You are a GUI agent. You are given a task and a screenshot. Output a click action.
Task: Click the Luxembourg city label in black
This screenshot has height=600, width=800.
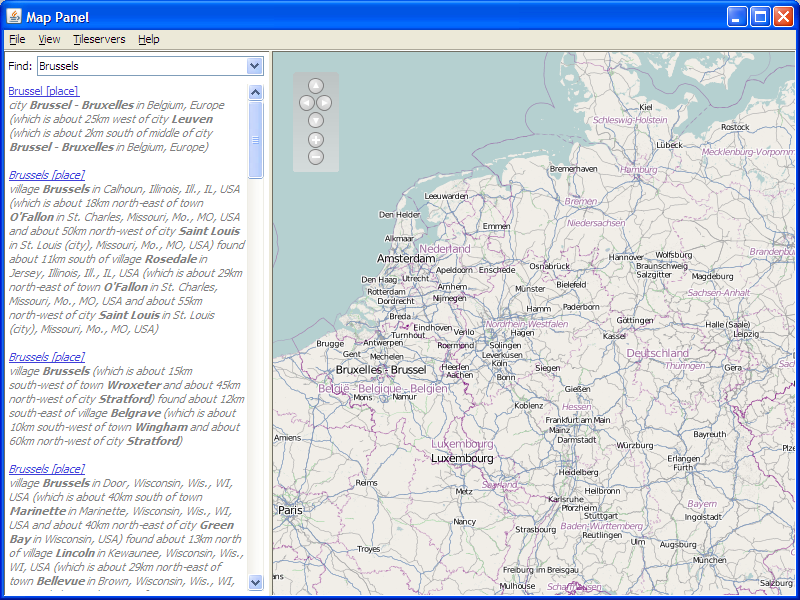pyautogui.click(x=462, y=458)
